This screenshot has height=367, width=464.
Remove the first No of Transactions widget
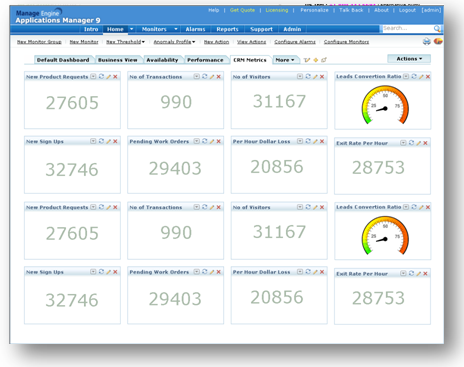tap(219, 77)
